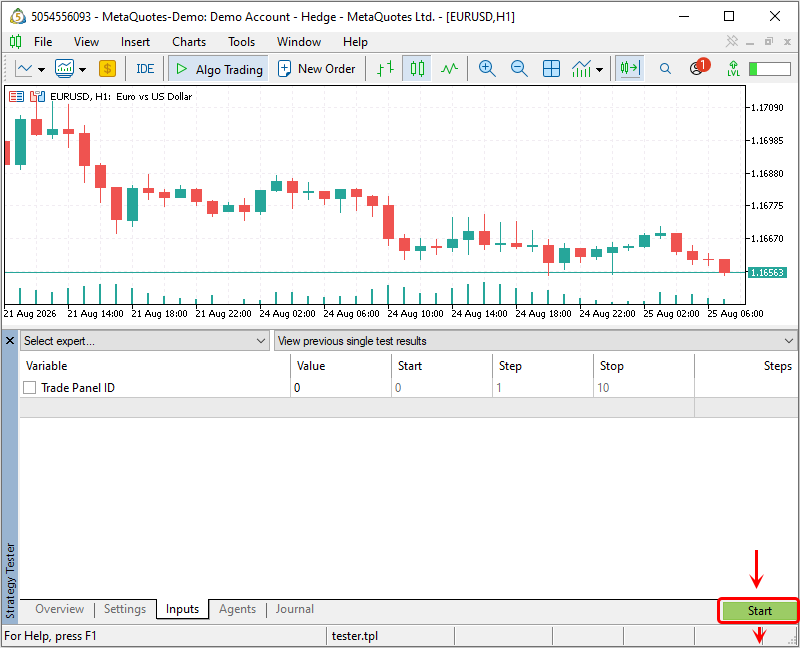Expand the indicators list arrow
This screenshot has width=800, height=648.
click(599, 69)
